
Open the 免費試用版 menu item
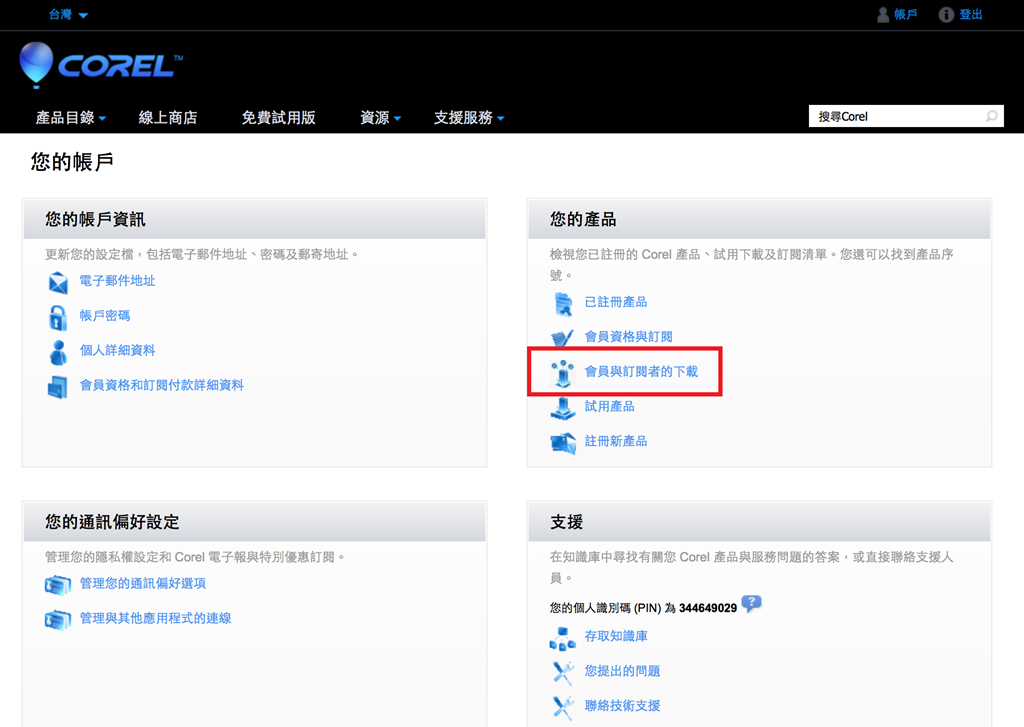point(278,118)
